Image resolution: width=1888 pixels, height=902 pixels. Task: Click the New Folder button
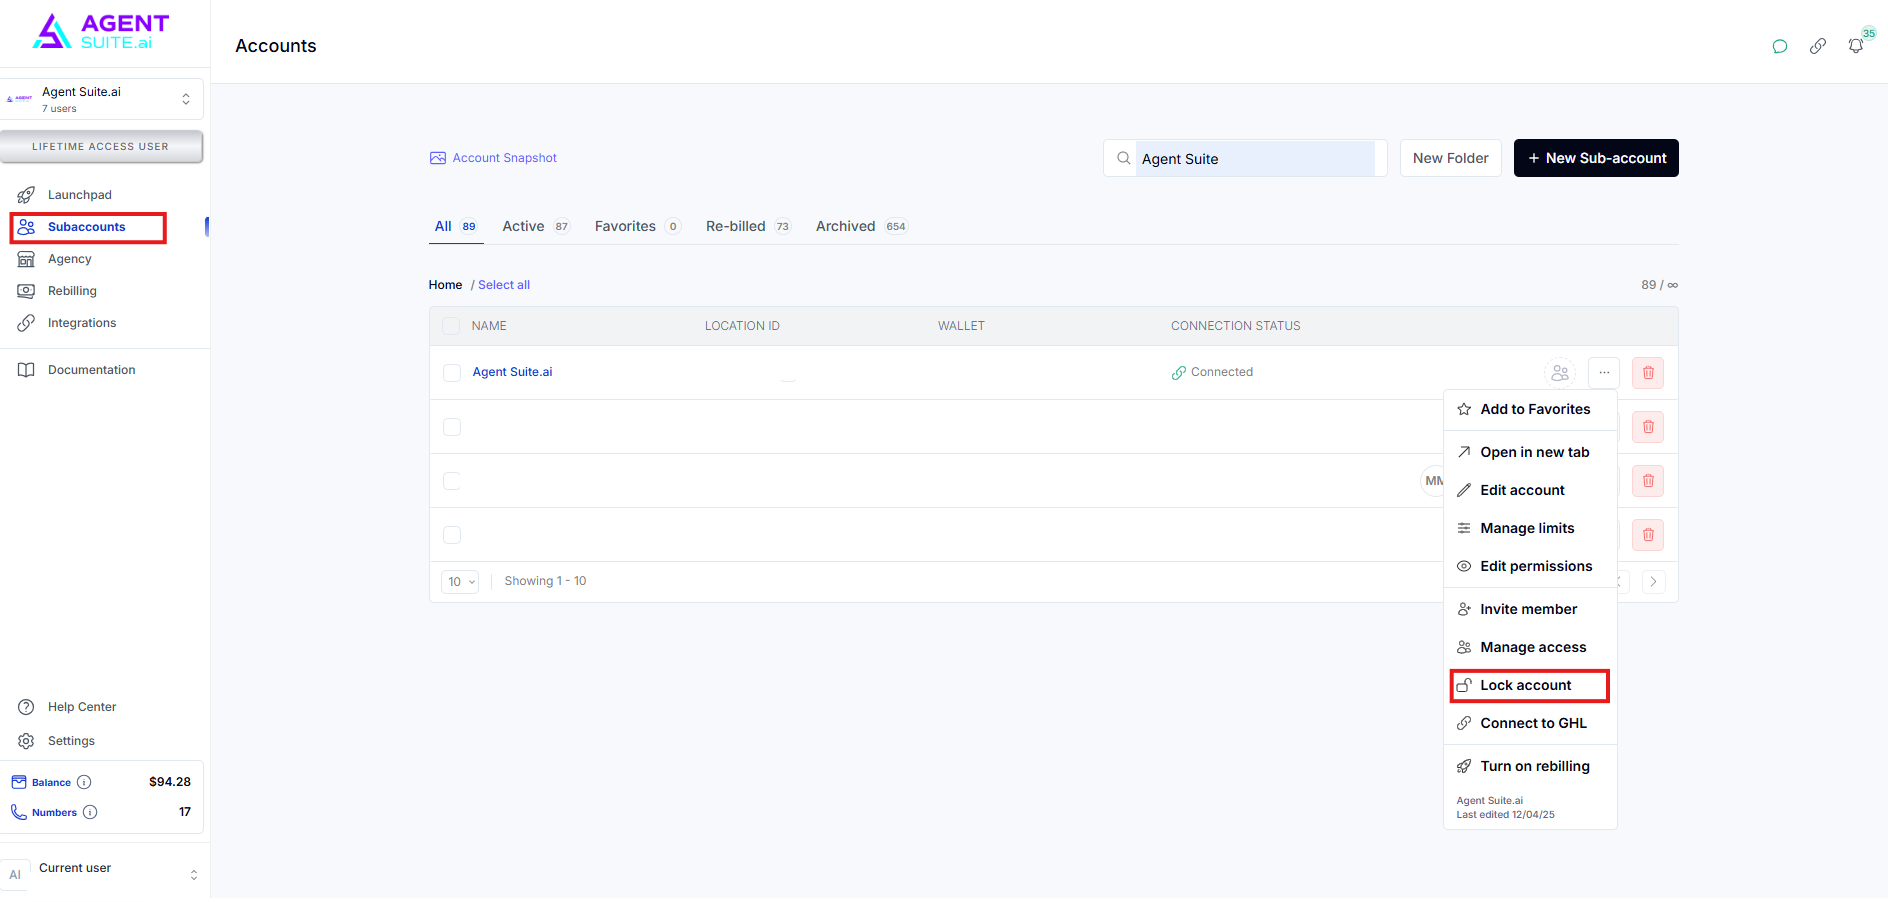point(1451,158)
